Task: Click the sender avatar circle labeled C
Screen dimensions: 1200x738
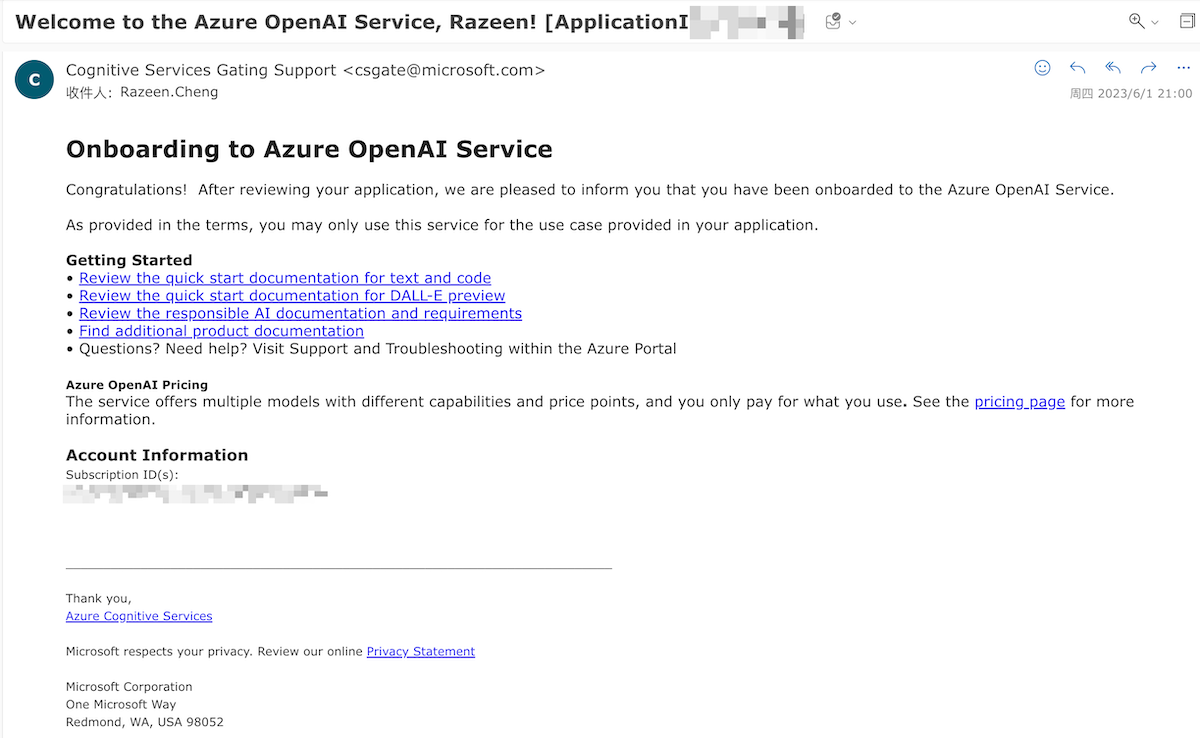Action: 34,80
